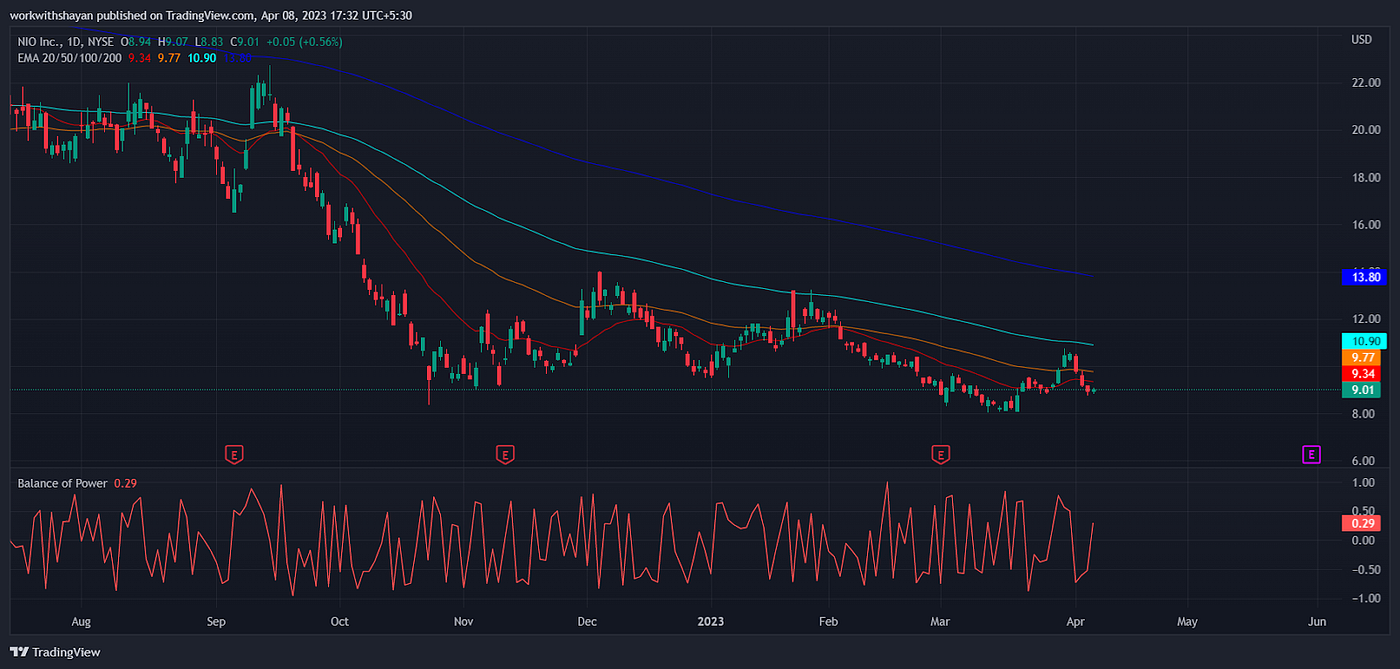This screenshot has width=1400, height=669.
Task: Open the purple upcoming earnings marker near June
Action: click(1311, 455)
